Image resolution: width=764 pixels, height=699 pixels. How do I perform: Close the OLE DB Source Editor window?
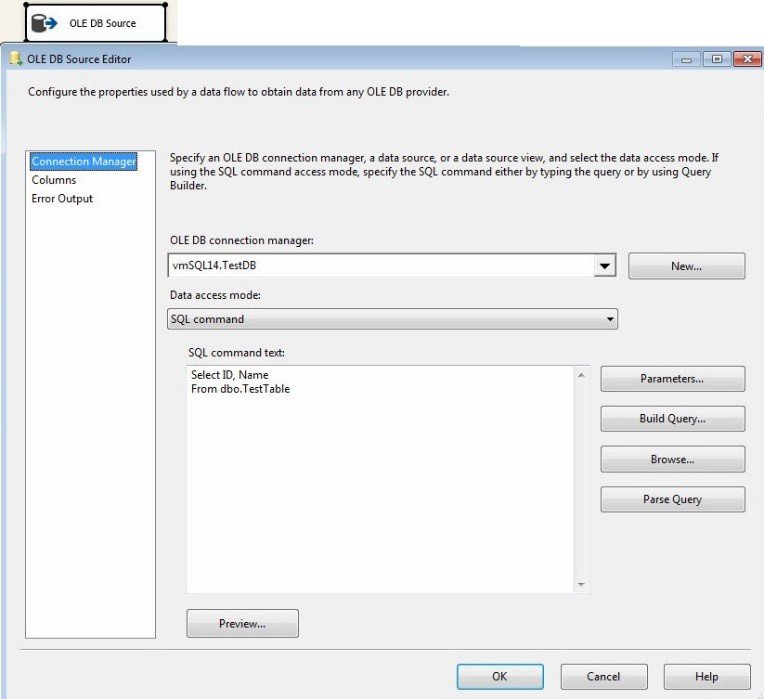tap(747, 59)
